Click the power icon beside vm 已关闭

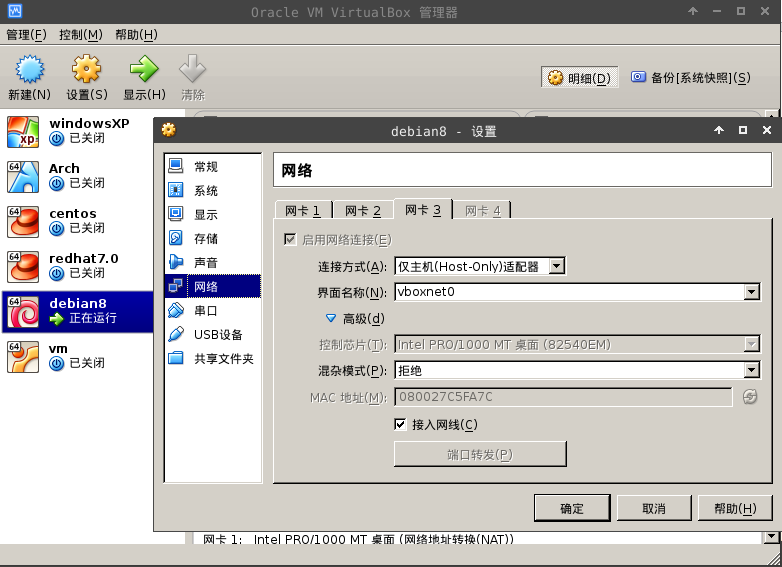[x=56, y=364]
